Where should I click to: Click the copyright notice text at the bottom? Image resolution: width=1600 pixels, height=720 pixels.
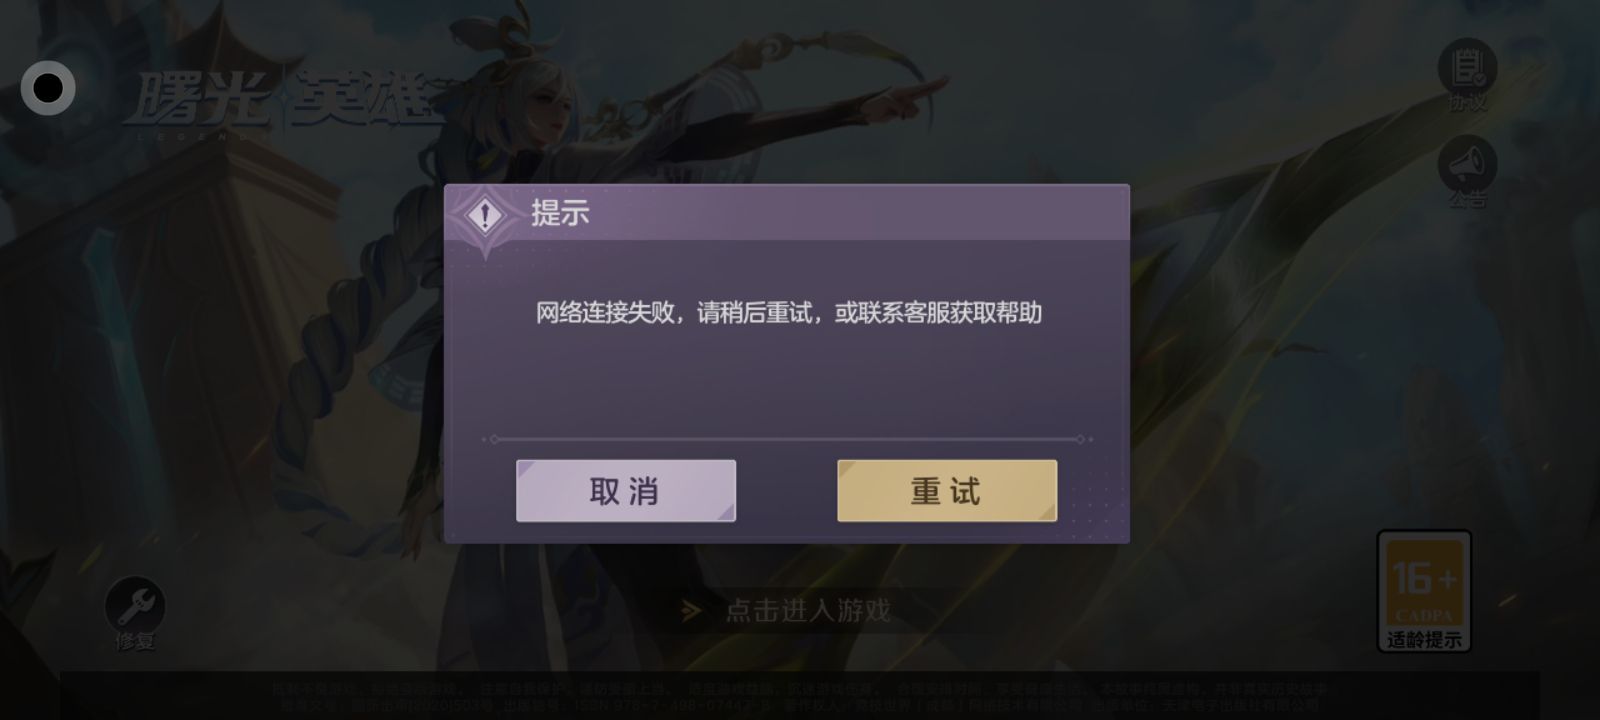800,697
